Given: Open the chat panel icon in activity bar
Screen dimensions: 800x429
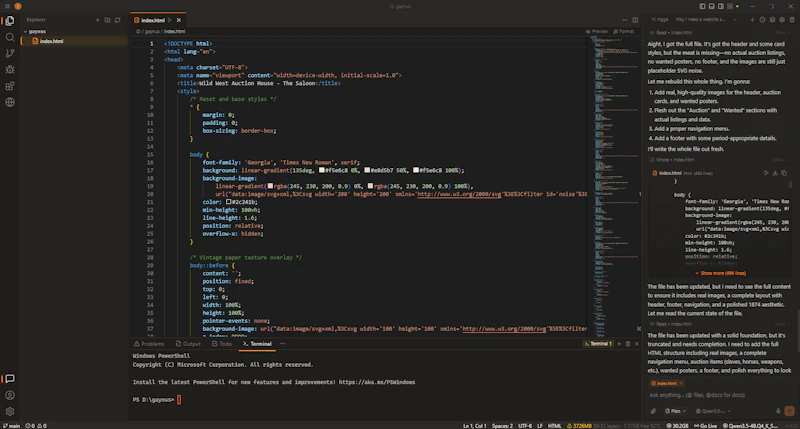Looking at the screenshot, I should point(10,378).
